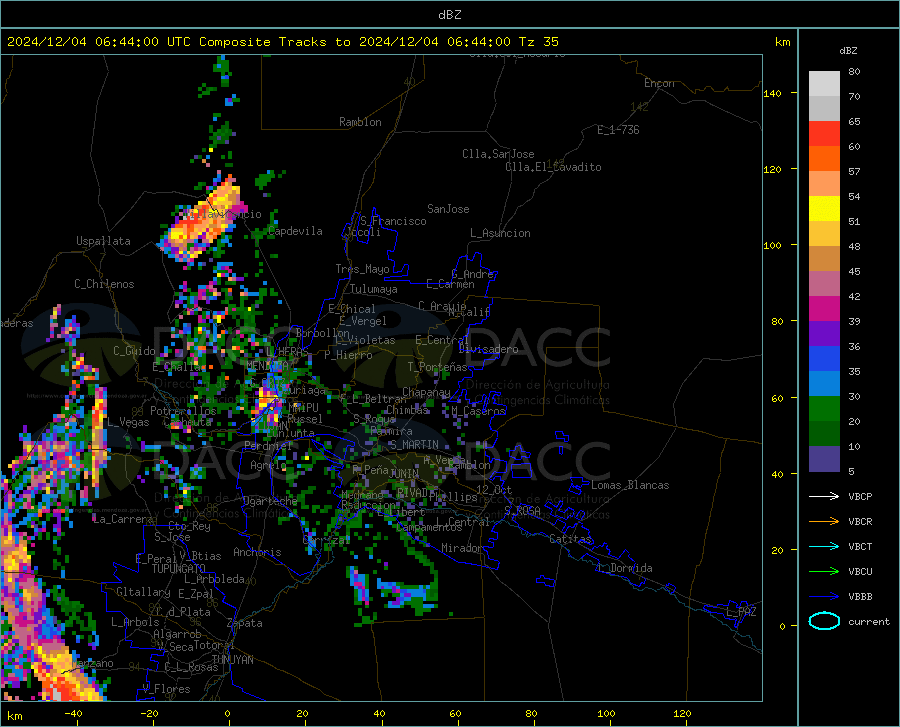
Task: Click the 'Tulumaya' place label
Action: coord(374,289)
